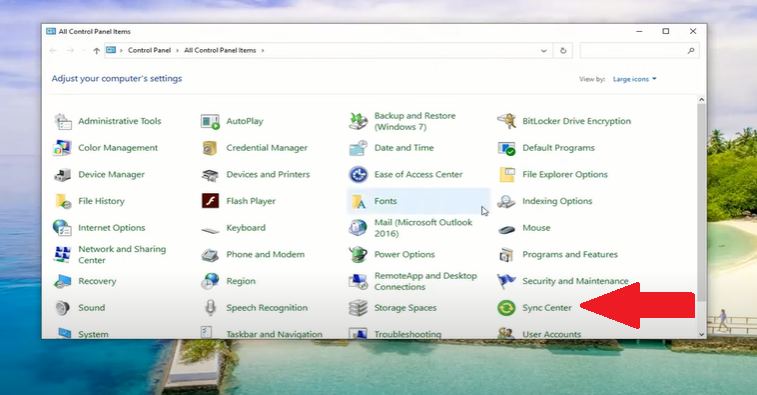The image size is (757, 395).
Task: Open the AutoPlay icon
Action: tap(210, 121)
